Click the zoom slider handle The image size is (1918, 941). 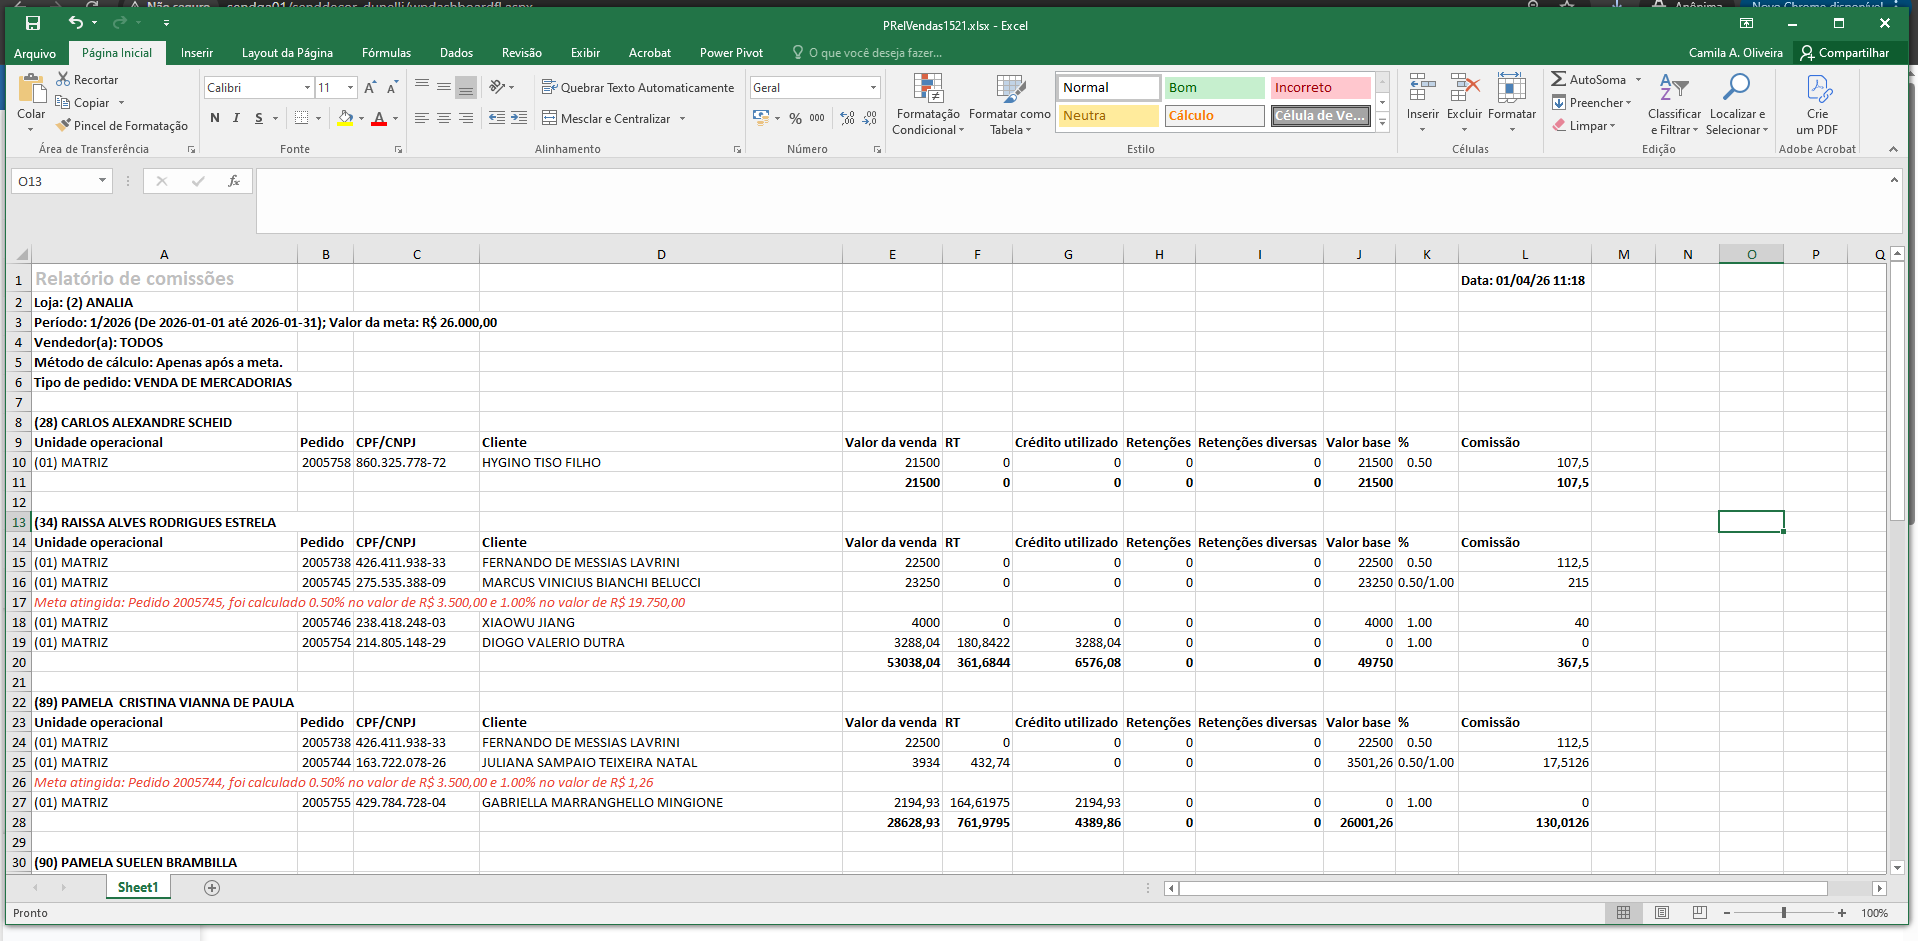(x=1784, y=913)
